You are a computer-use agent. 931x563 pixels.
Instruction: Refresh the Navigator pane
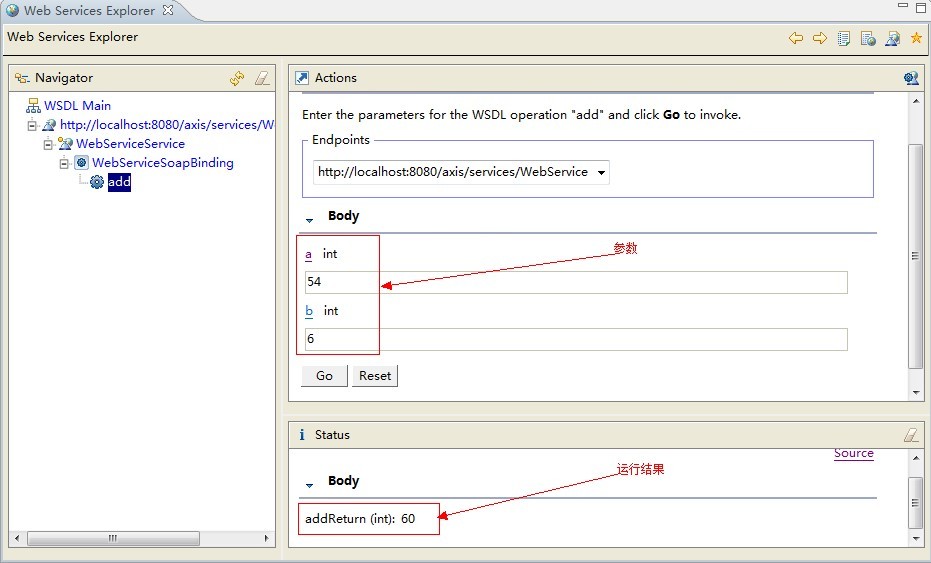click(x=237, y=78)
